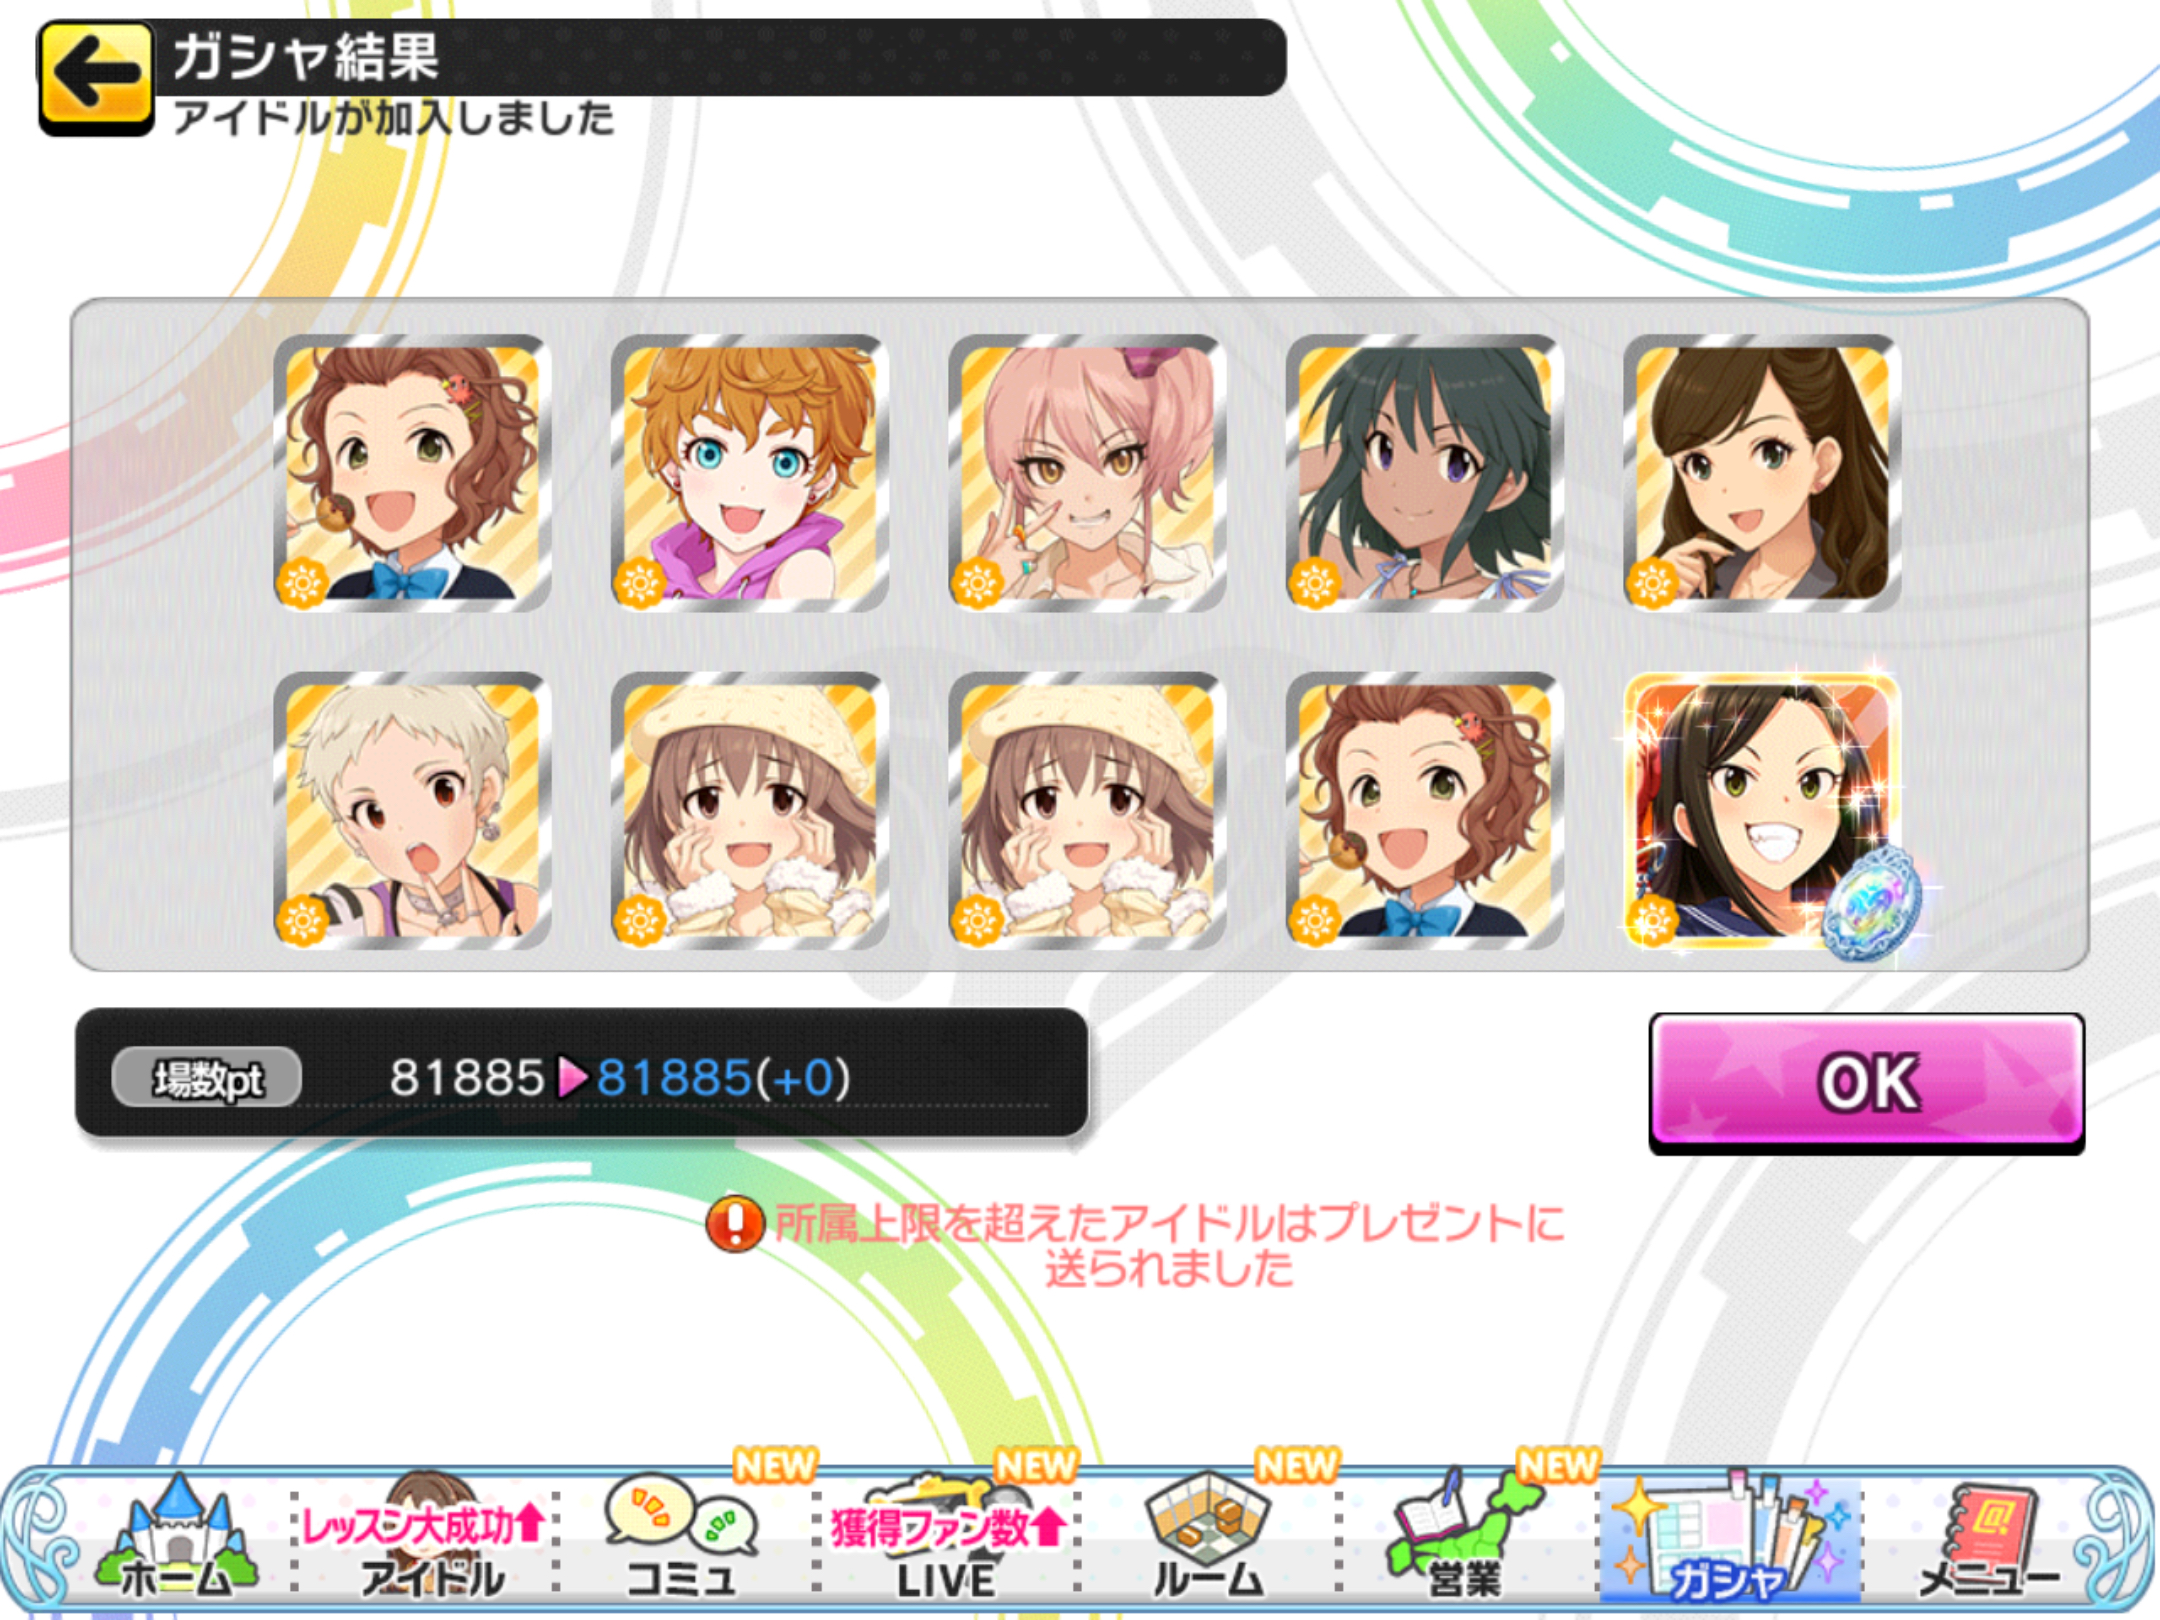
Task: Open the ルーム room icon
Action: [1208, 1537]
